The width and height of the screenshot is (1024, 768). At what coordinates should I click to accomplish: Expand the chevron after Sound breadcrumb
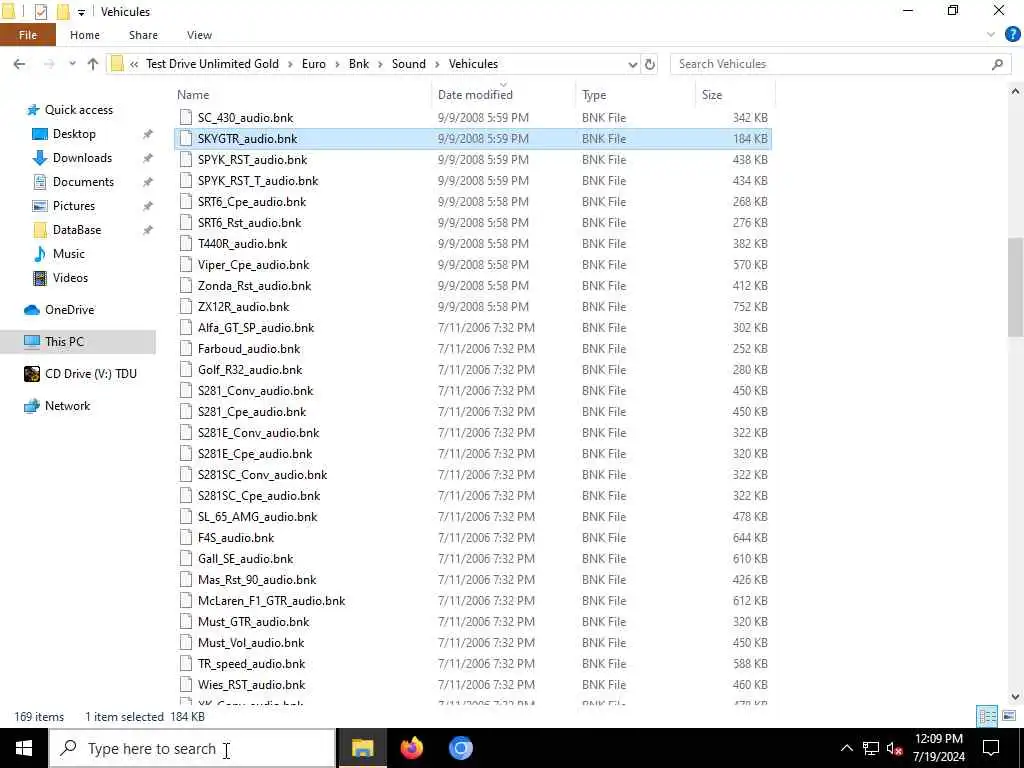point(437,64)
